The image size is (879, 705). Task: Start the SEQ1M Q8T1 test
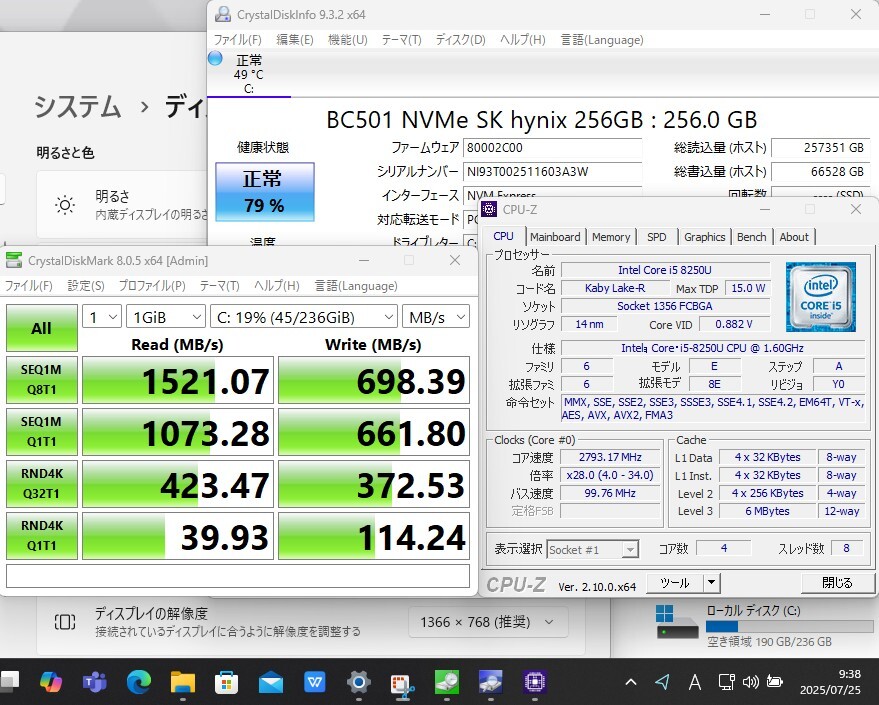tap(42, 381)
